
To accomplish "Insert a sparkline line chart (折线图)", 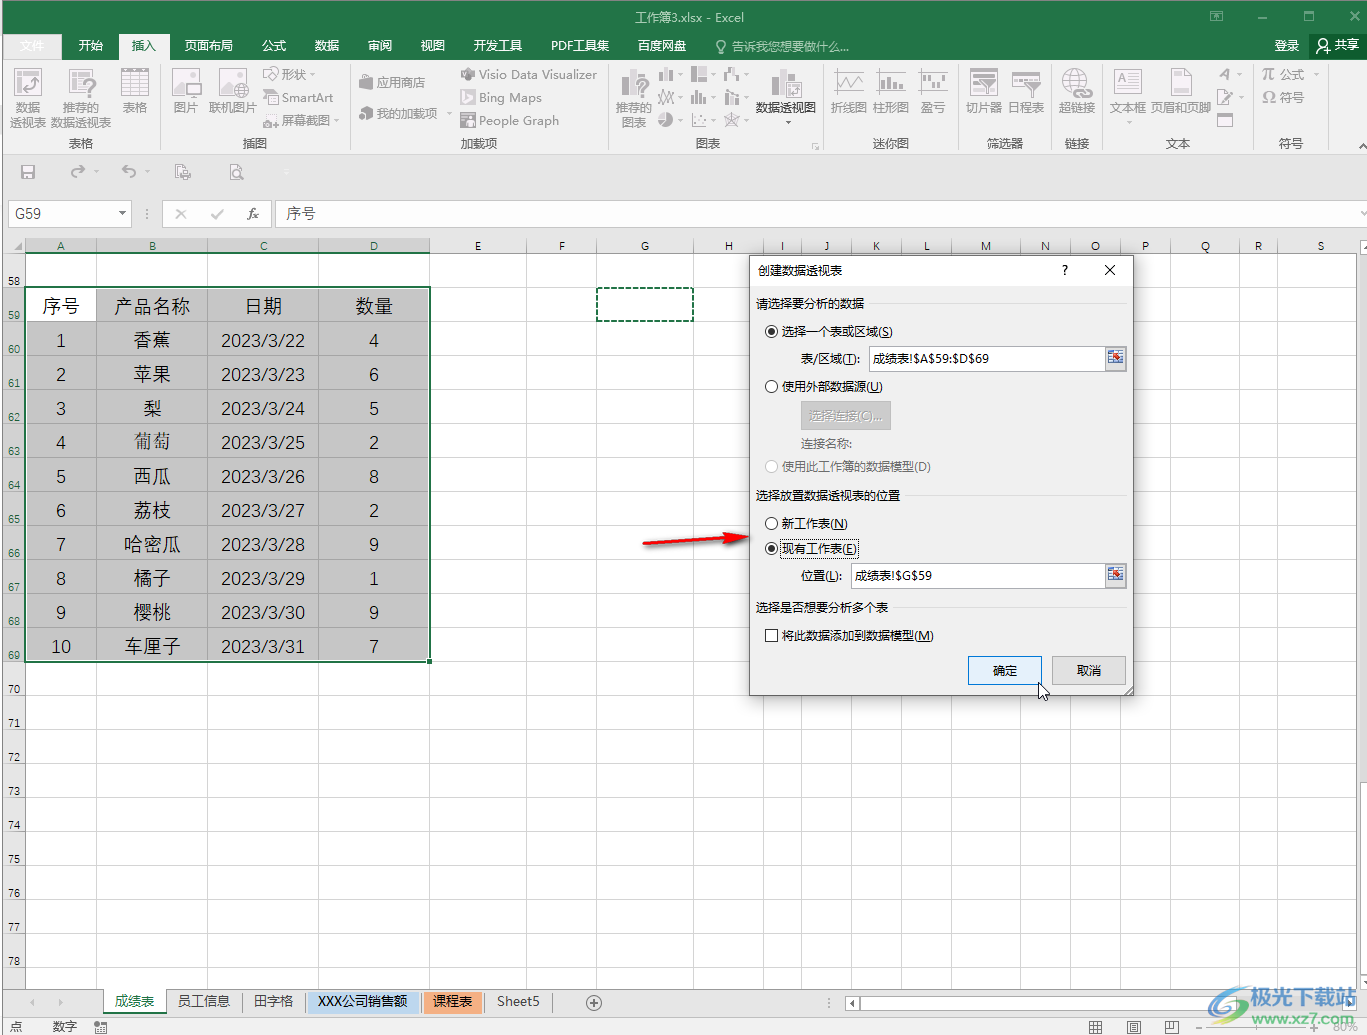I will [848, 91].
